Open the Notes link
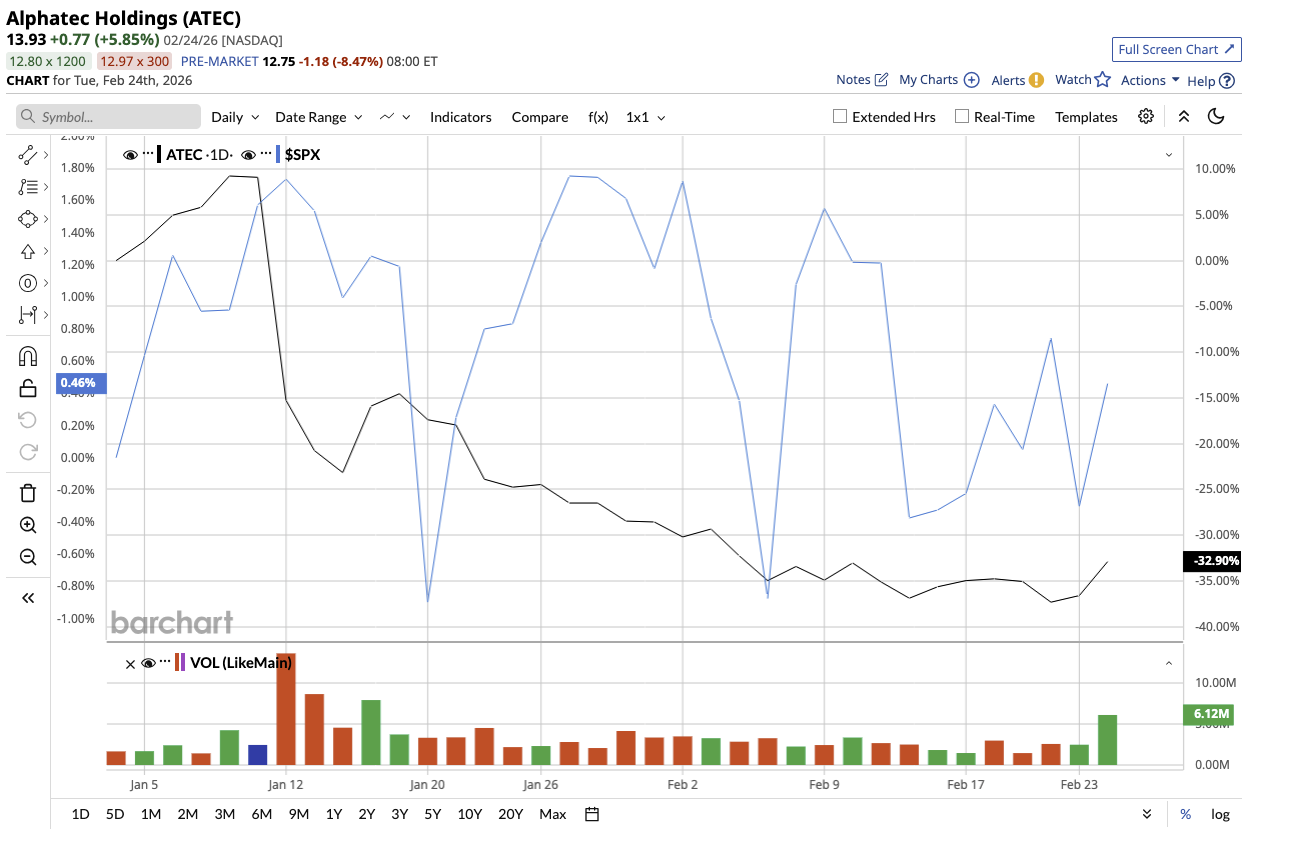Image resolution: width=1296 pixels, height=858 pixels. 862,80
